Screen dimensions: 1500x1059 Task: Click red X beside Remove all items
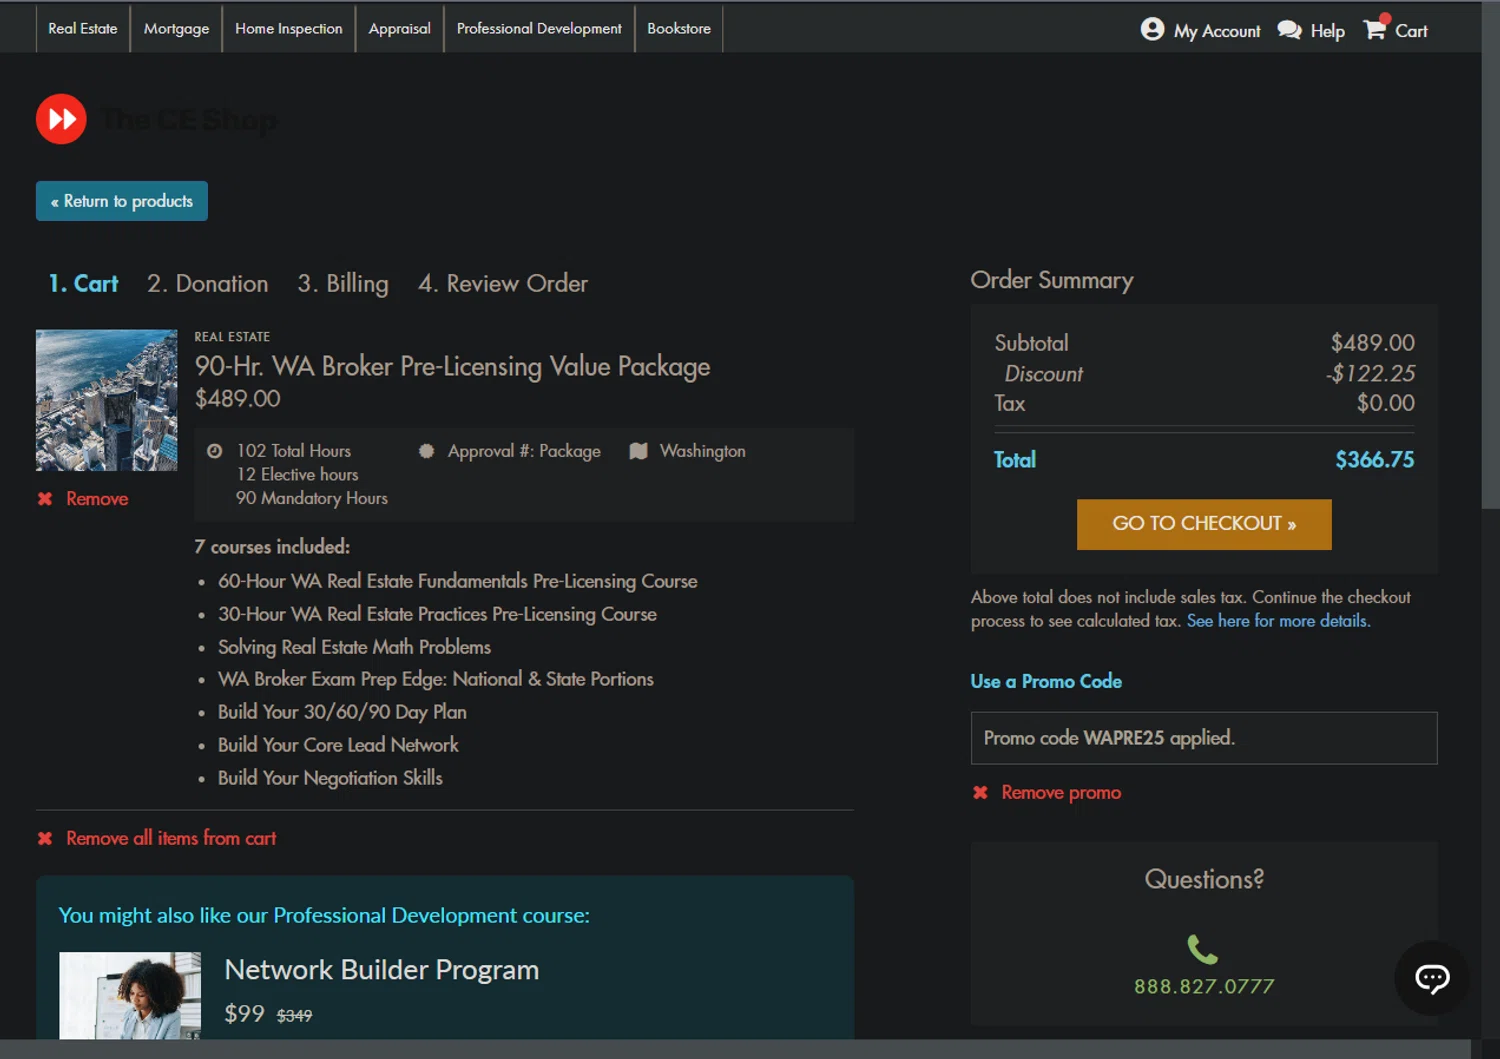pos(45,838)
